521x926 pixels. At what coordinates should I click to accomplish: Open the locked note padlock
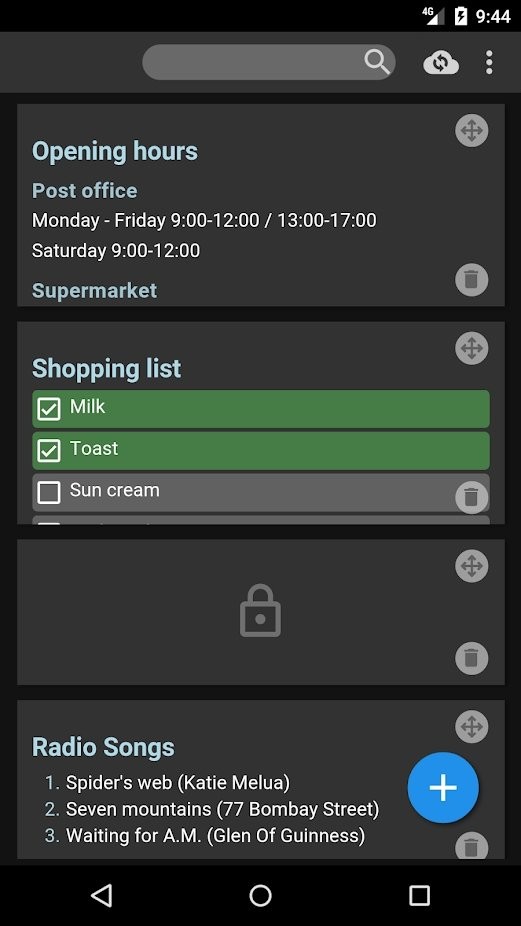[260, 611]
